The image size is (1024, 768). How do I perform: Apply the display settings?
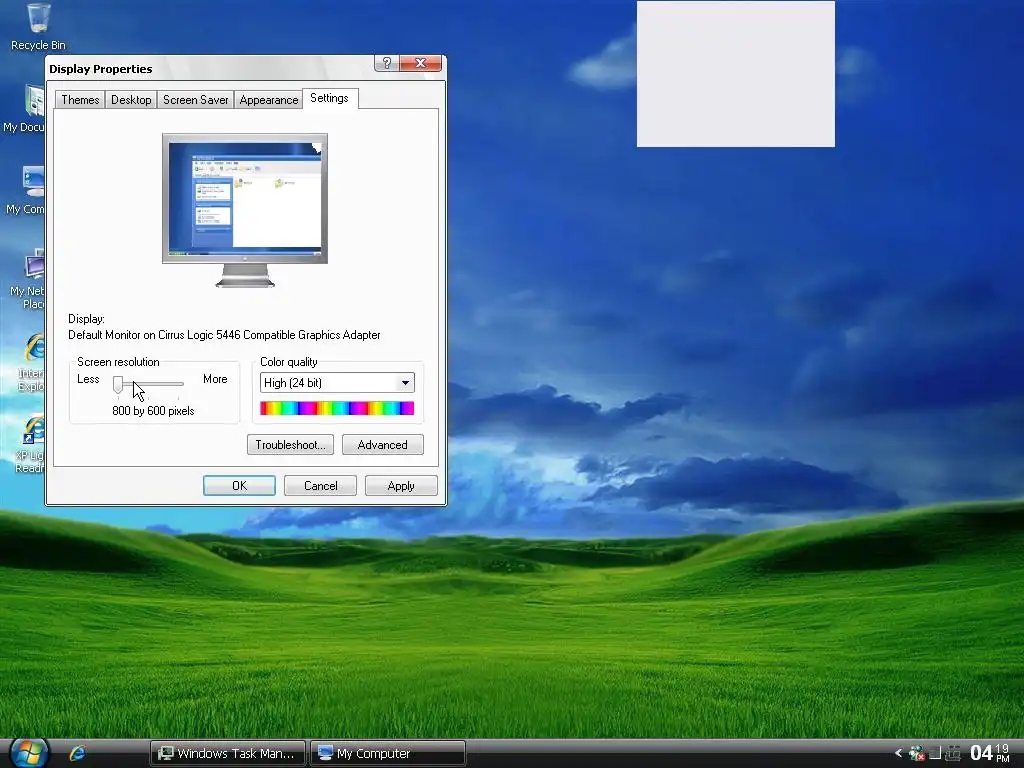[401, 486]
